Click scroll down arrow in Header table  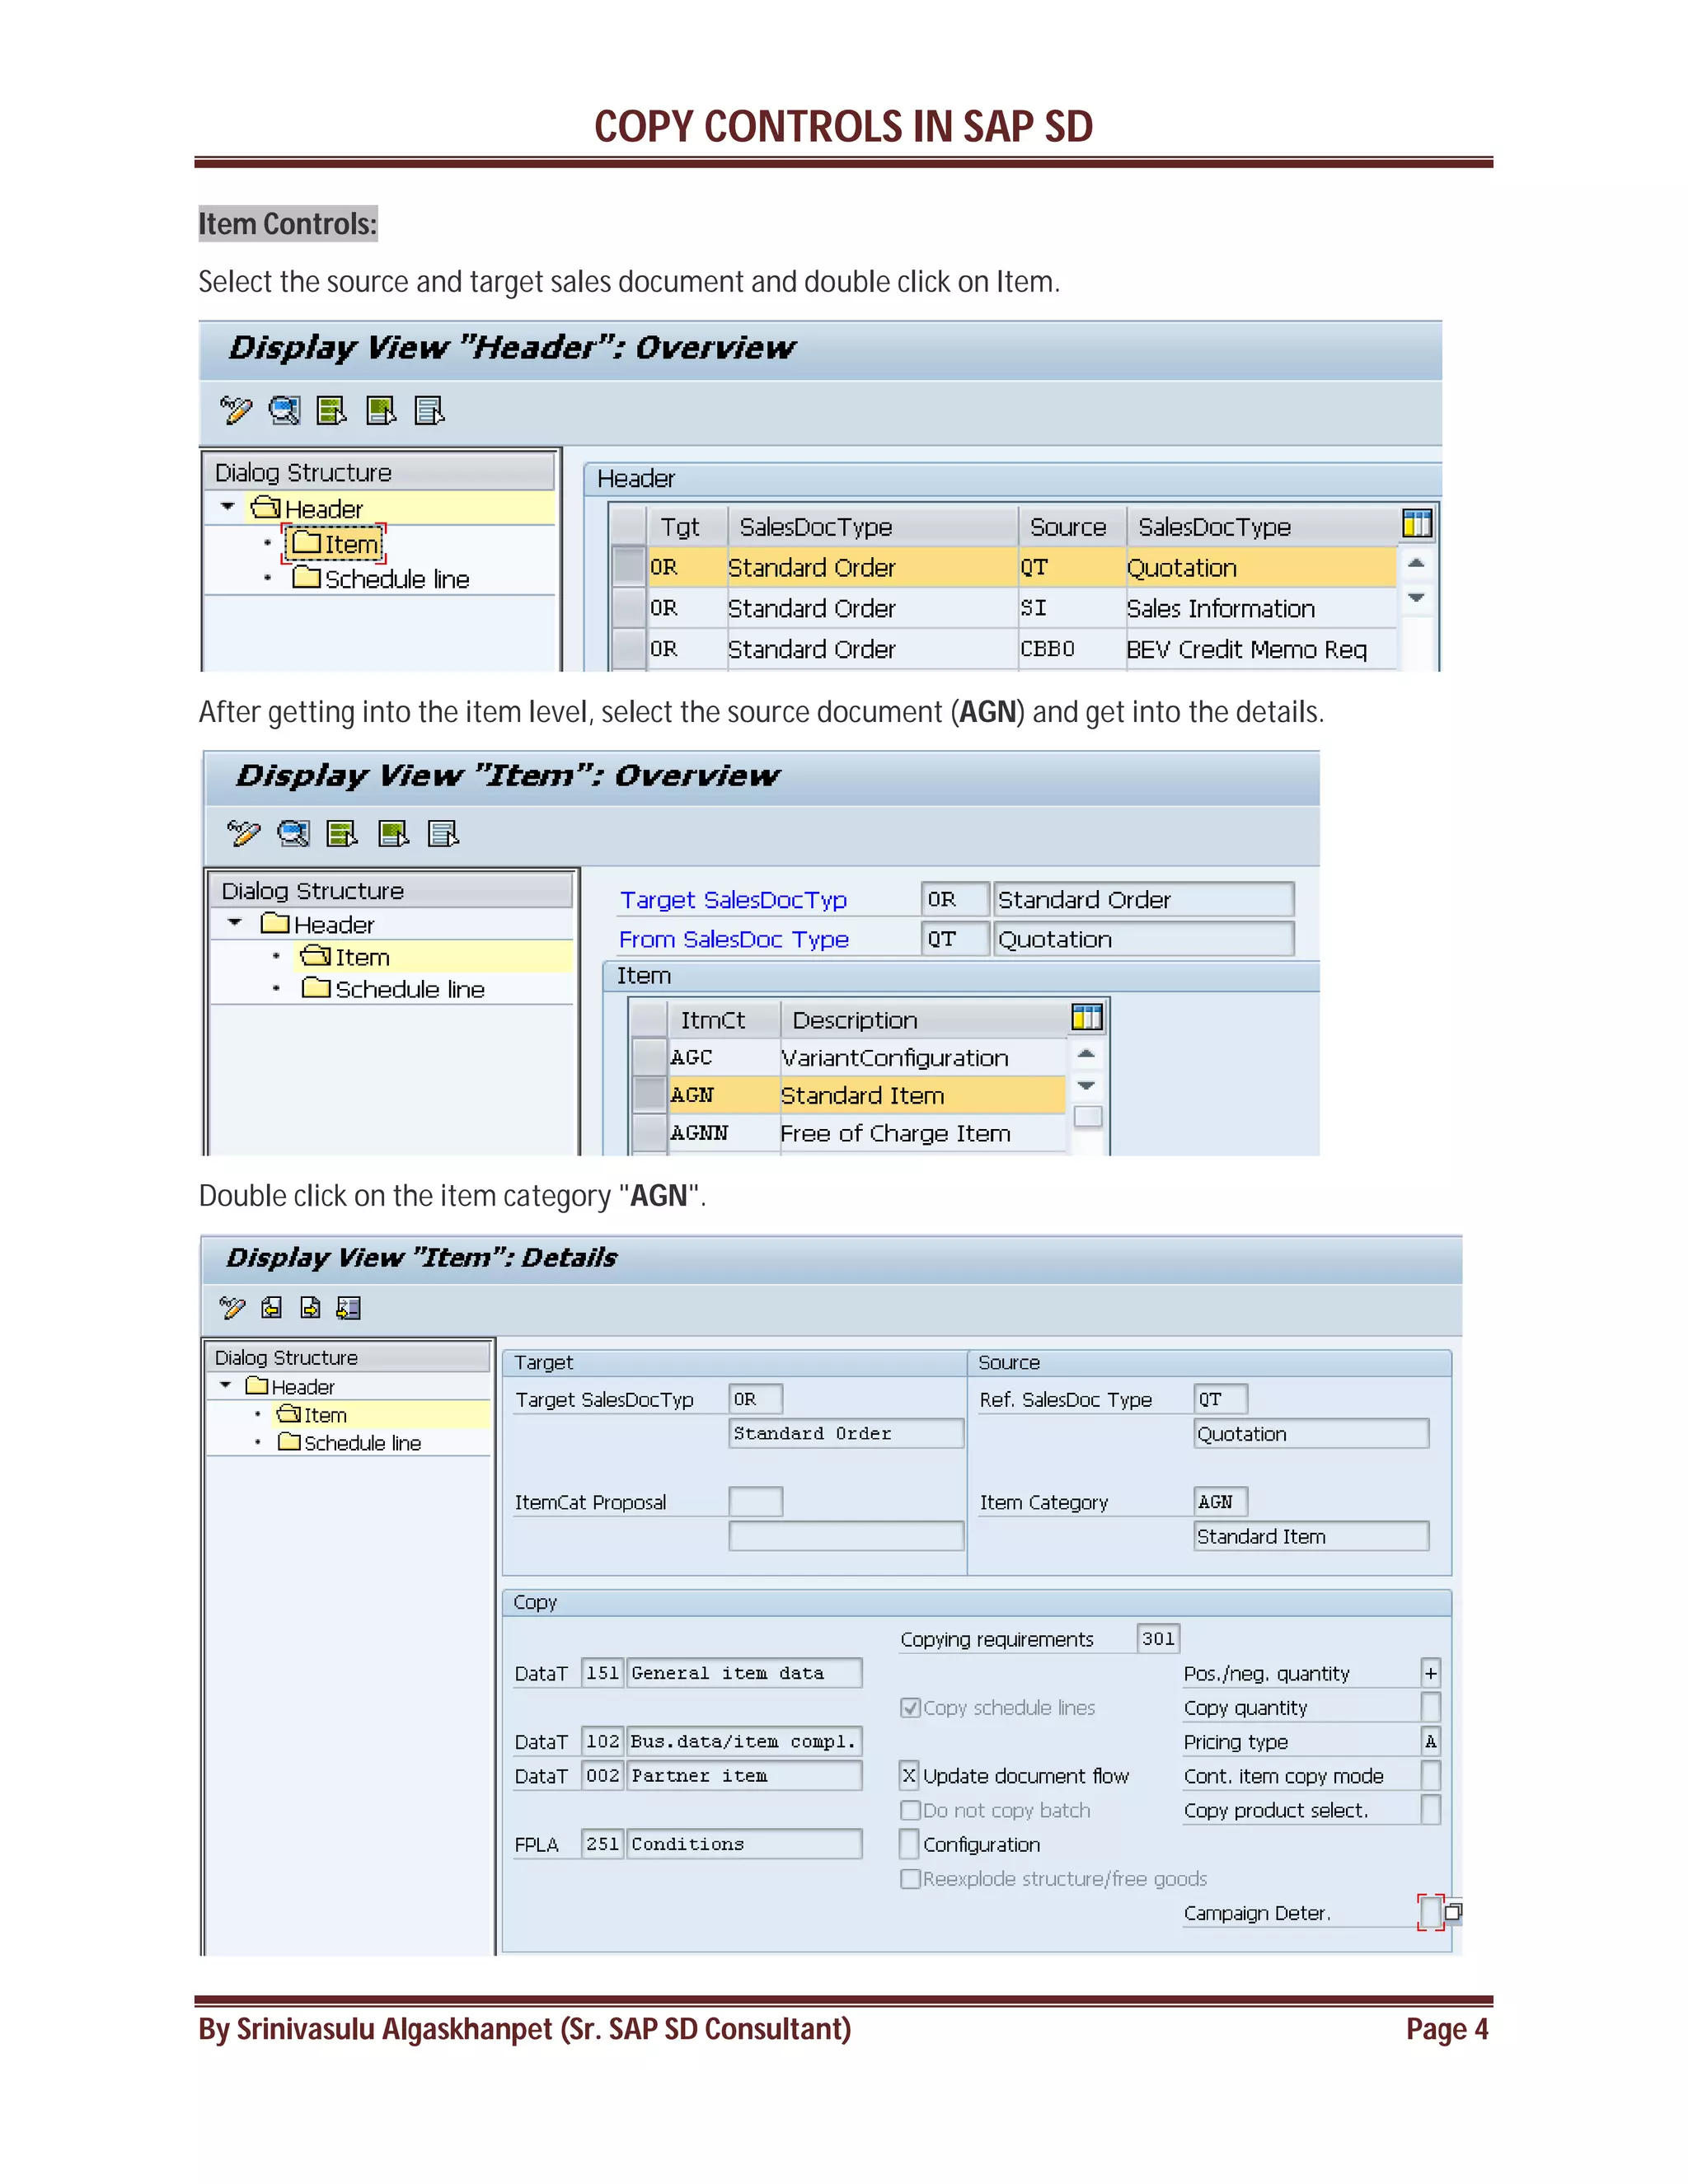1416,598
